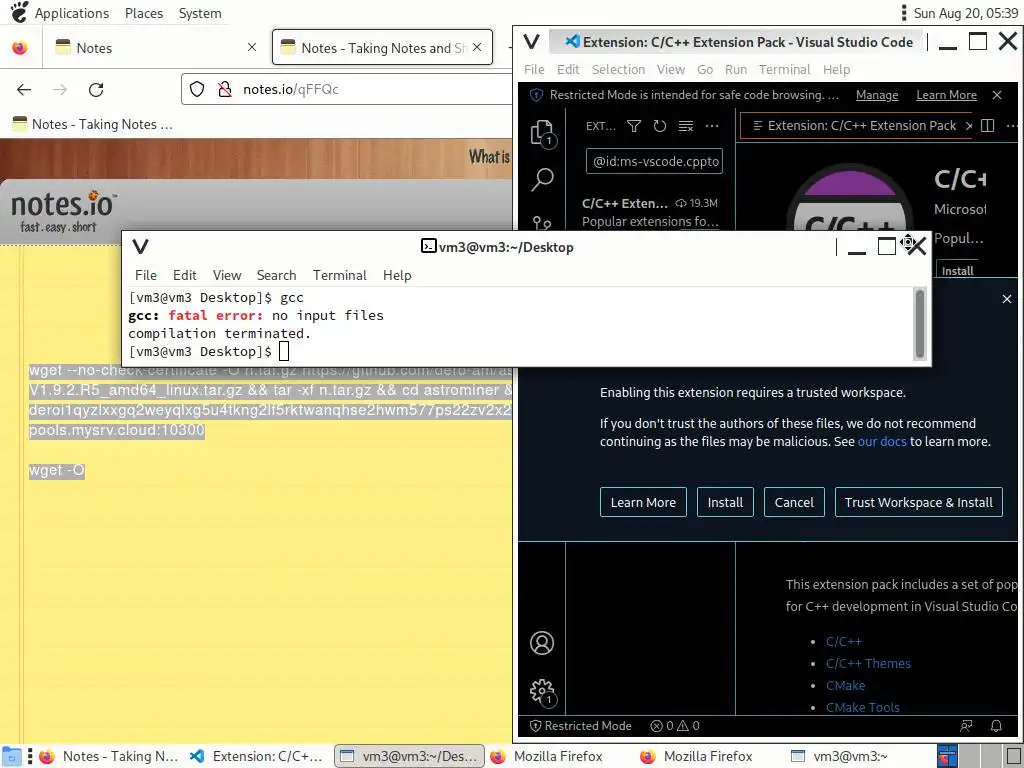Close the Extension: C/C++ Extension Pack tab
Image resolution: width=1024 pixels, height=768 pixels.
969,125
